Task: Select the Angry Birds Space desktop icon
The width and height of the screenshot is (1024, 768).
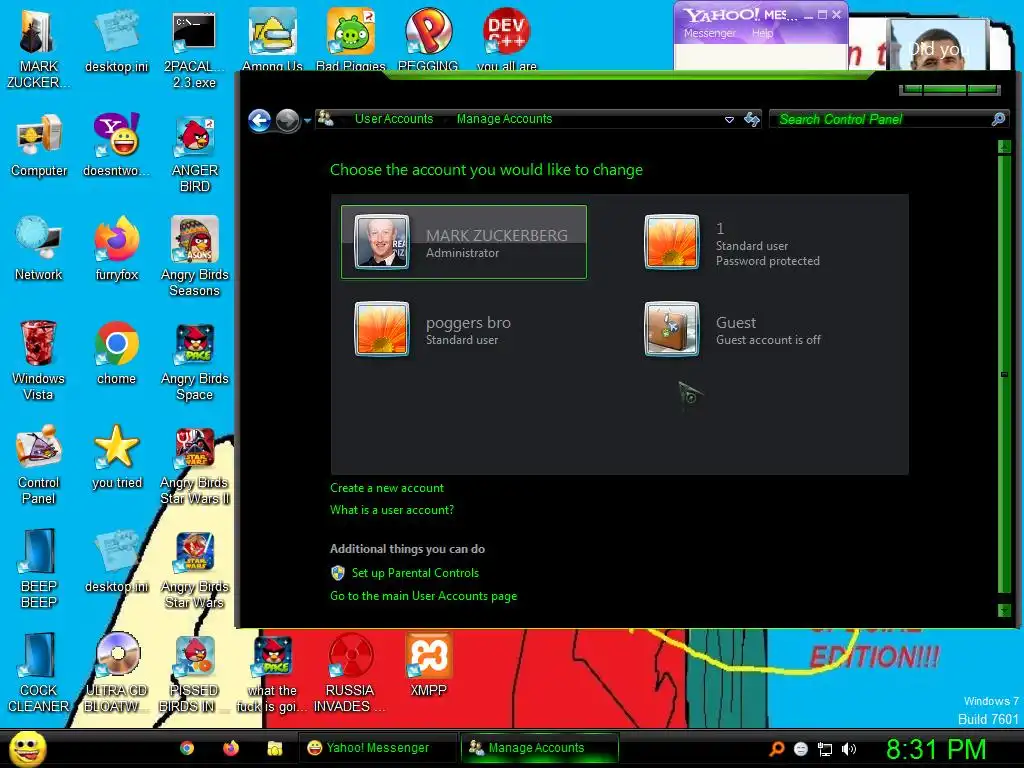Action: pos(194,360)
